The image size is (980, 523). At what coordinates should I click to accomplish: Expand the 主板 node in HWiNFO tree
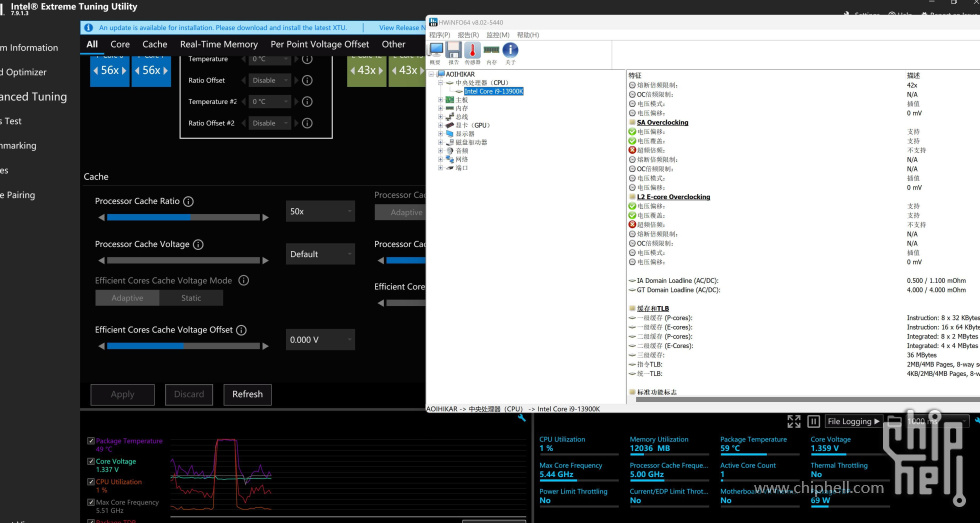point(441,100)
